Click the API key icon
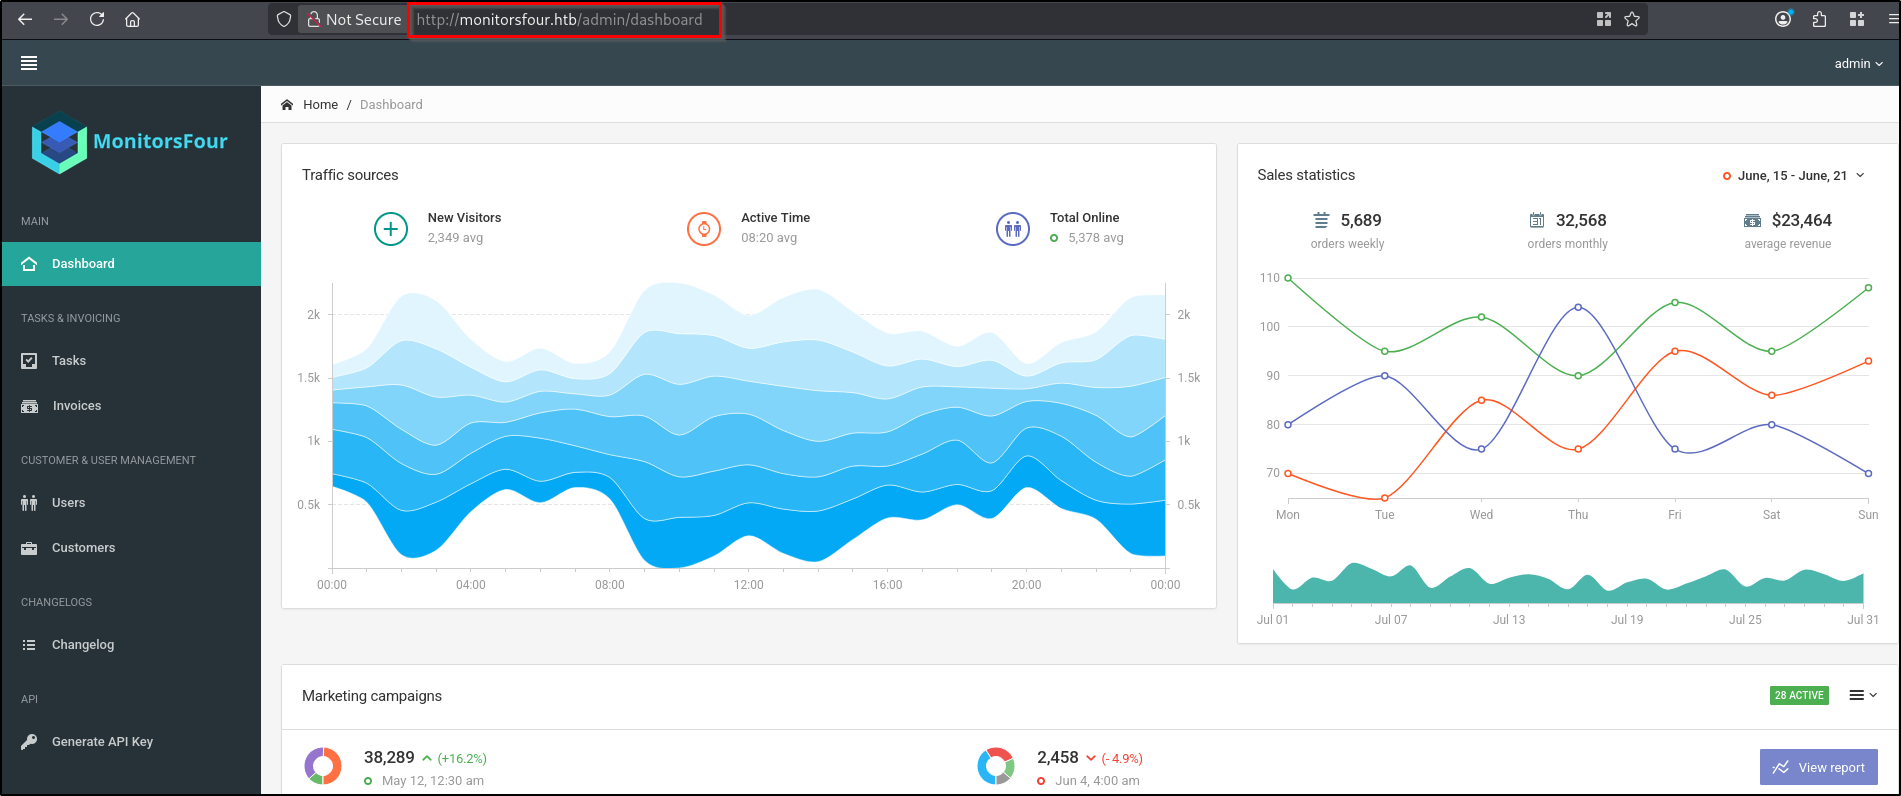This screenshot has height=796, width=1901. tap(29, 742)
